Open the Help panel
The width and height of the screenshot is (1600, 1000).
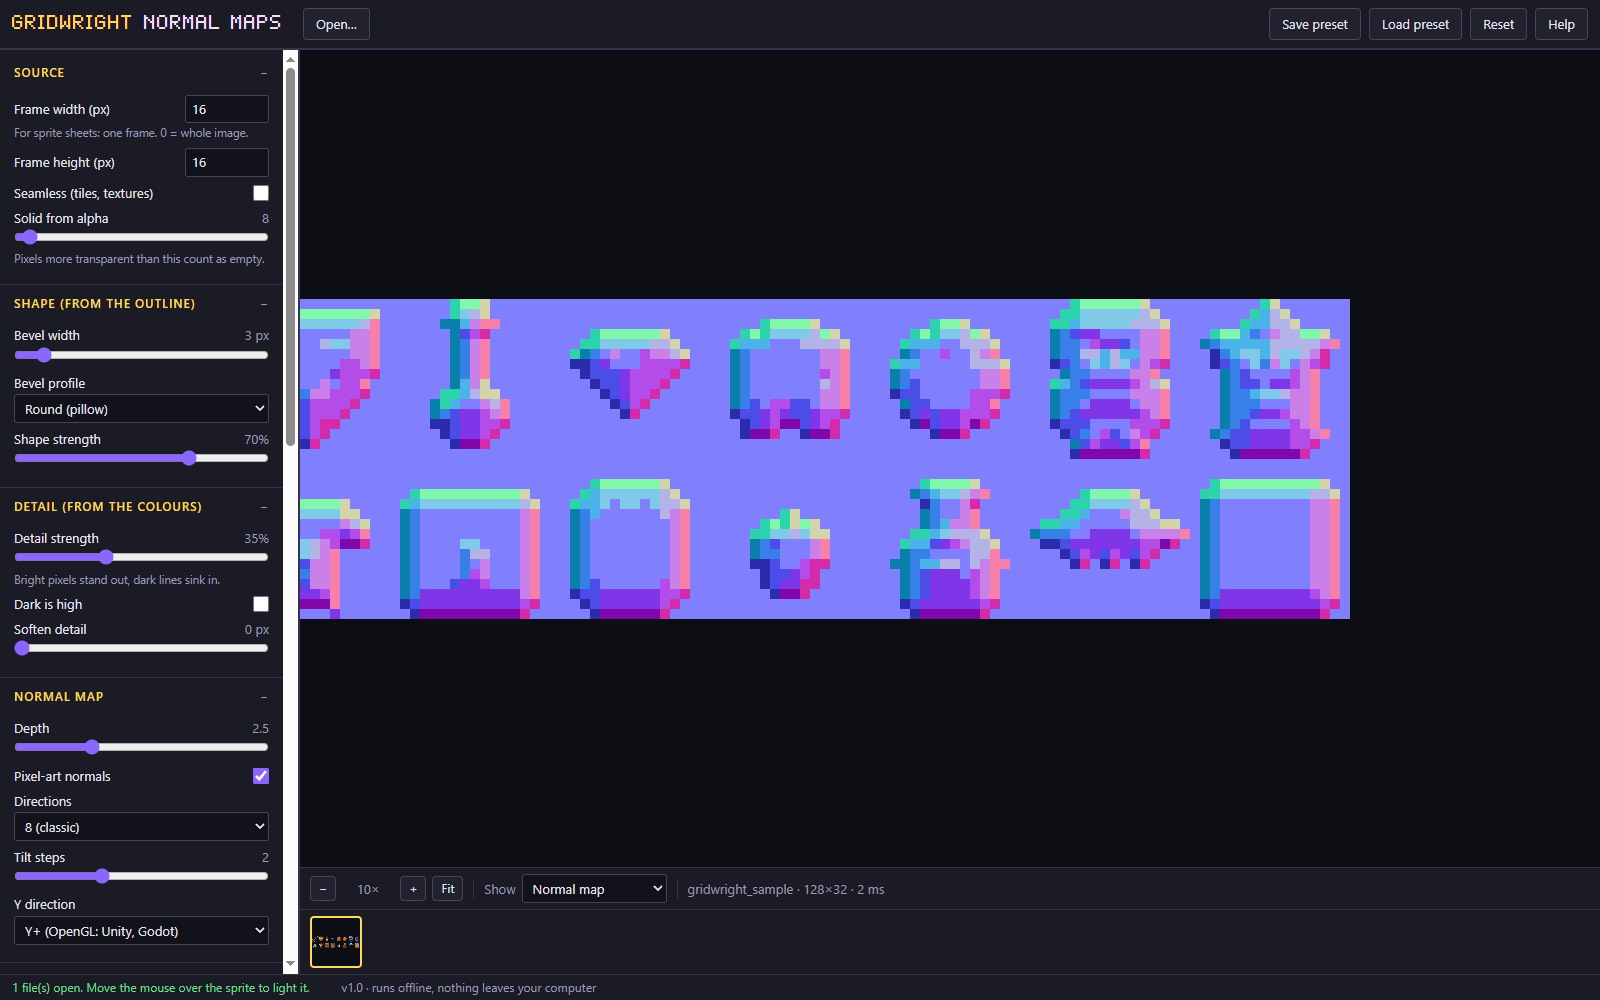1561,24
